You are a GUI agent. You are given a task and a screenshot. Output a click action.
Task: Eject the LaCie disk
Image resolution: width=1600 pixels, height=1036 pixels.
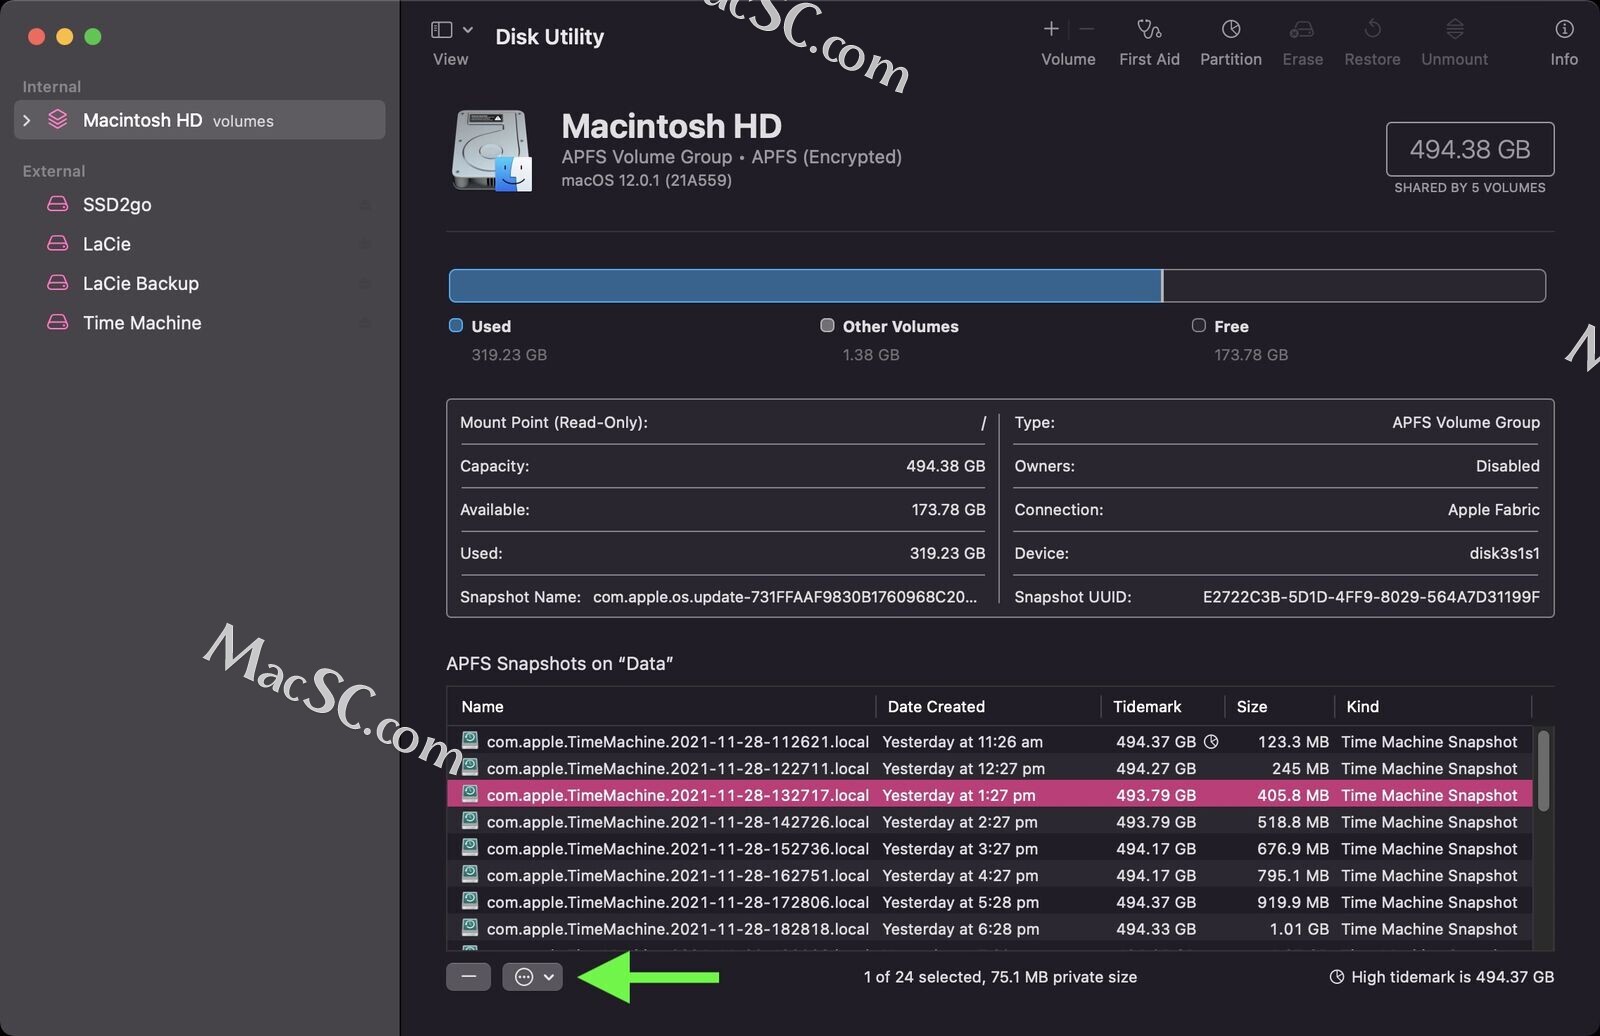click(365, 244)
